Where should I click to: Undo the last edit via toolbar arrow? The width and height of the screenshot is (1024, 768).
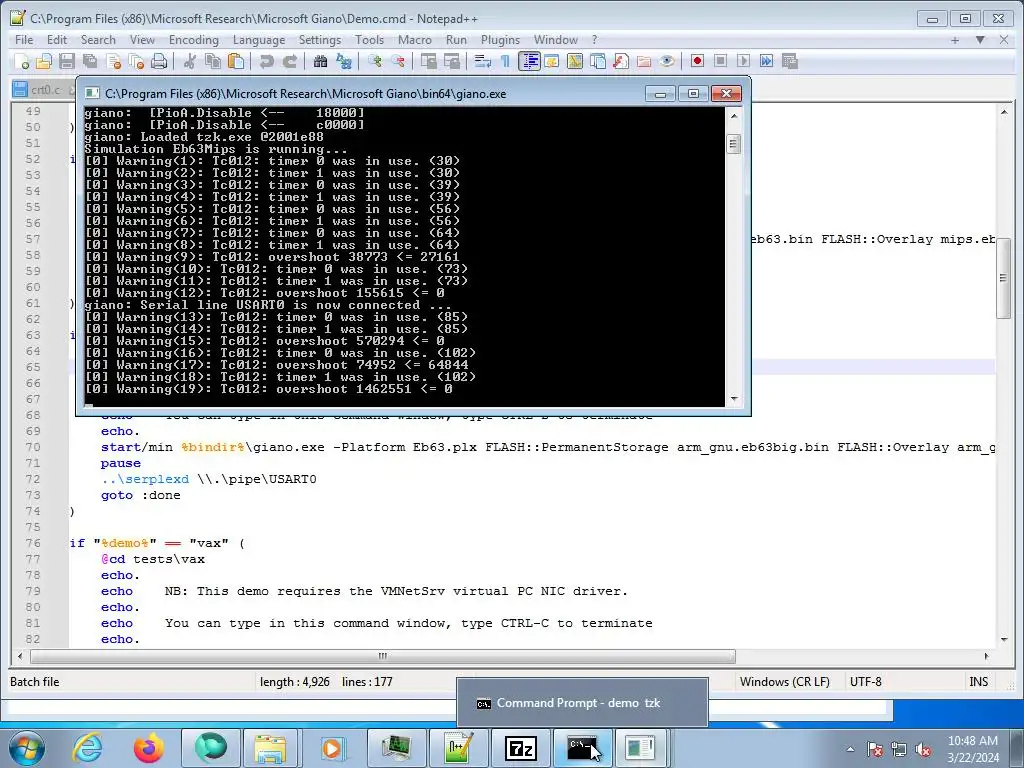point(266,61)
